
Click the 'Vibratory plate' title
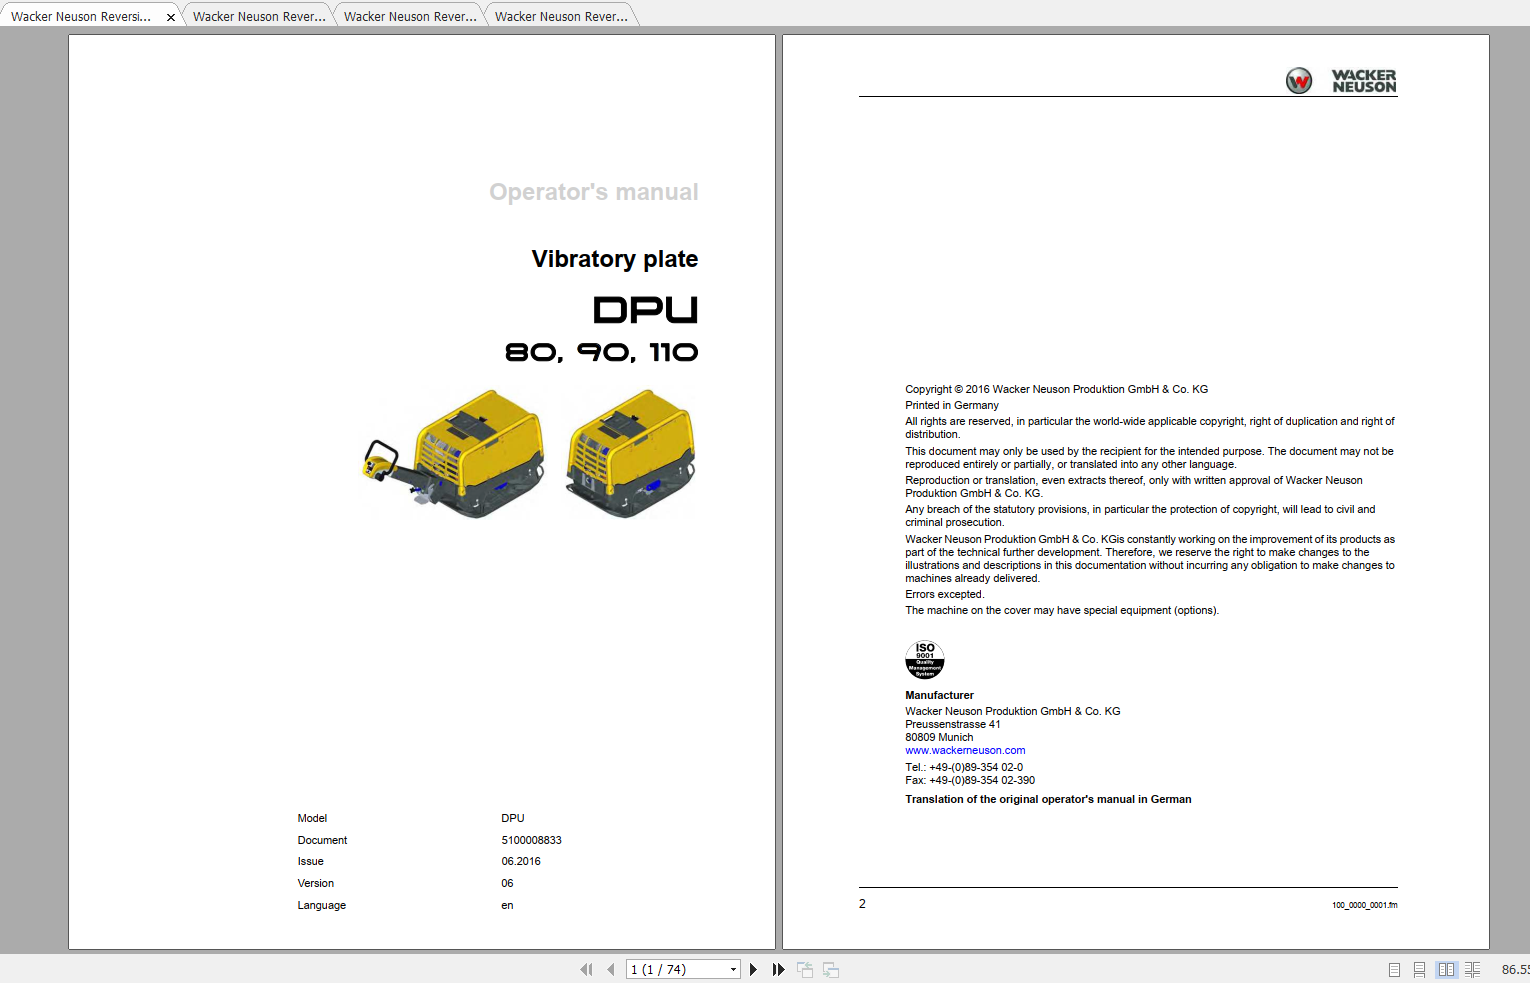click(x=615, y=259)
